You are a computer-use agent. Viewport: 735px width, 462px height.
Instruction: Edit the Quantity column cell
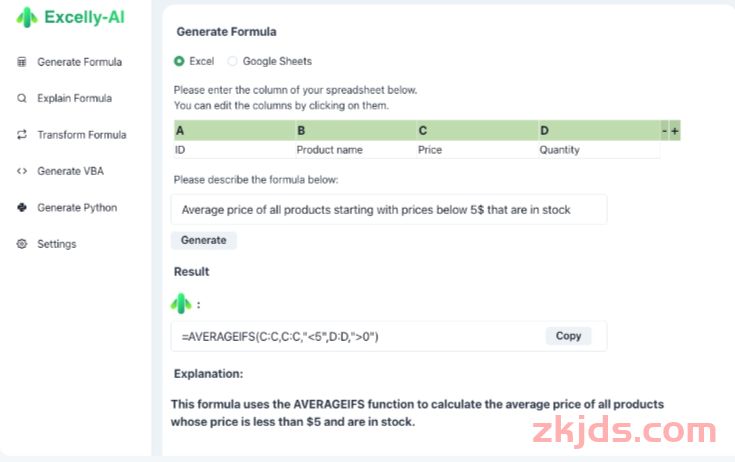click(x=599, y=150)
